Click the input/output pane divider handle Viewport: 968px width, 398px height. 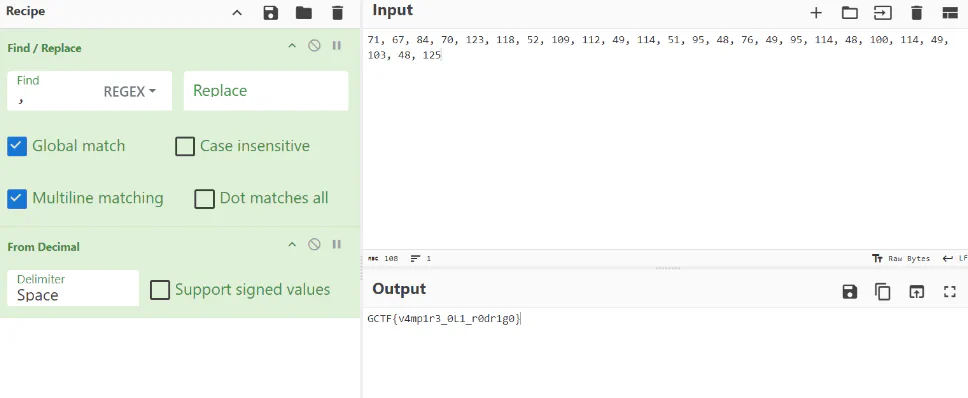pyautogui.click(x=668, y=268)
